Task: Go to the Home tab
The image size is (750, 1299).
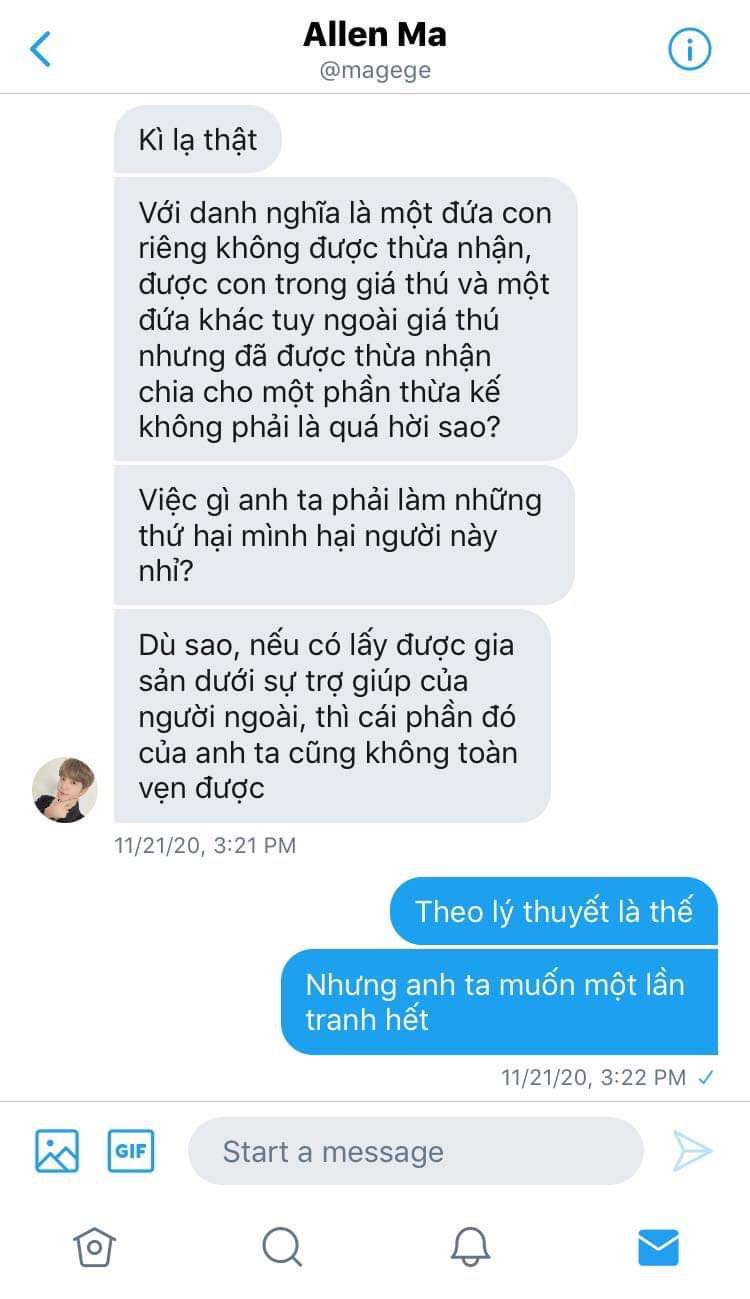Action: (x=94, y=1246)
